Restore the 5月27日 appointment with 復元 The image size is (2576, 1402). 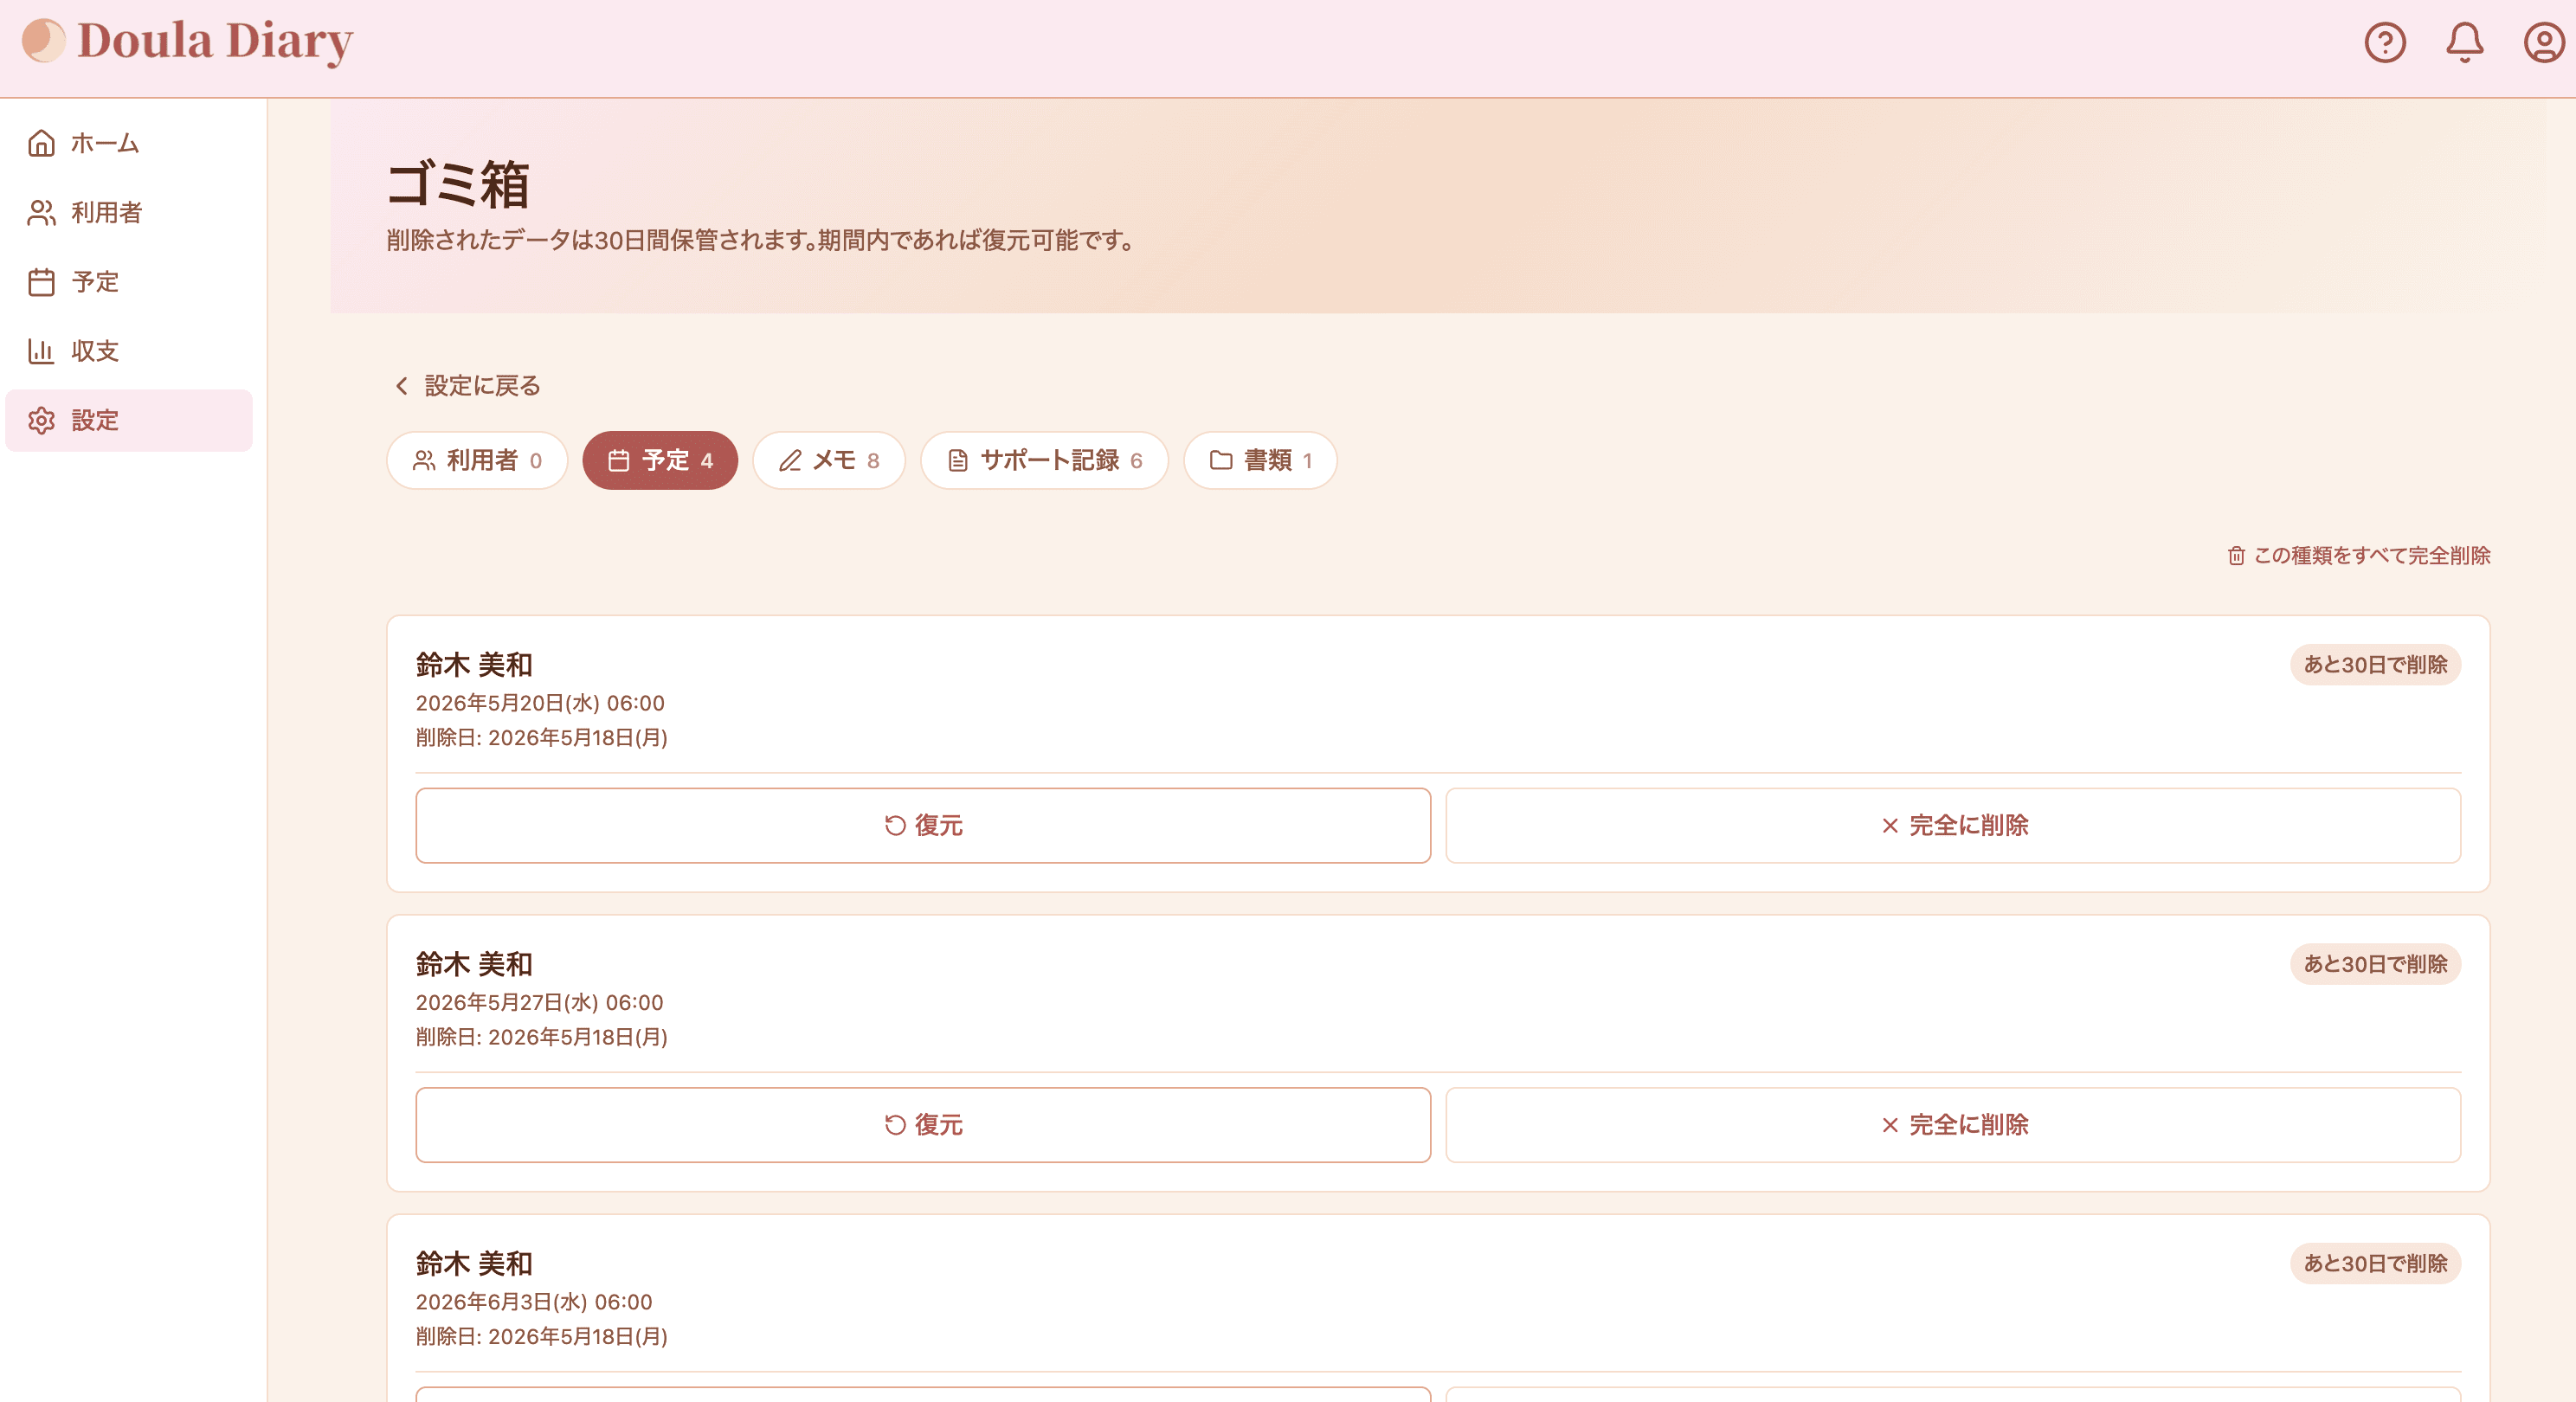pyautogui.click(x=923, y=1125)
